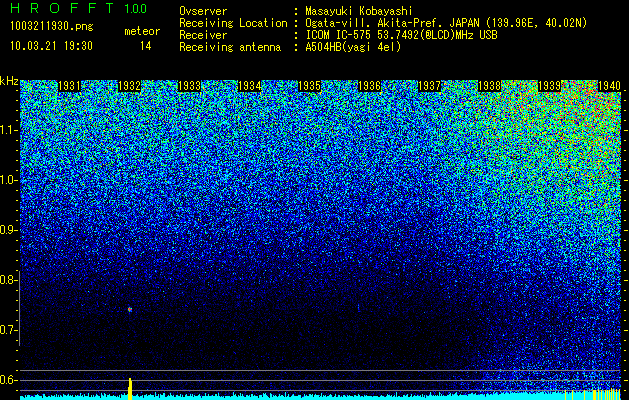The height and width of the screenshot is (400, 629).
Task: Select the file name 1003211930.png
Action: pos(52,27)
